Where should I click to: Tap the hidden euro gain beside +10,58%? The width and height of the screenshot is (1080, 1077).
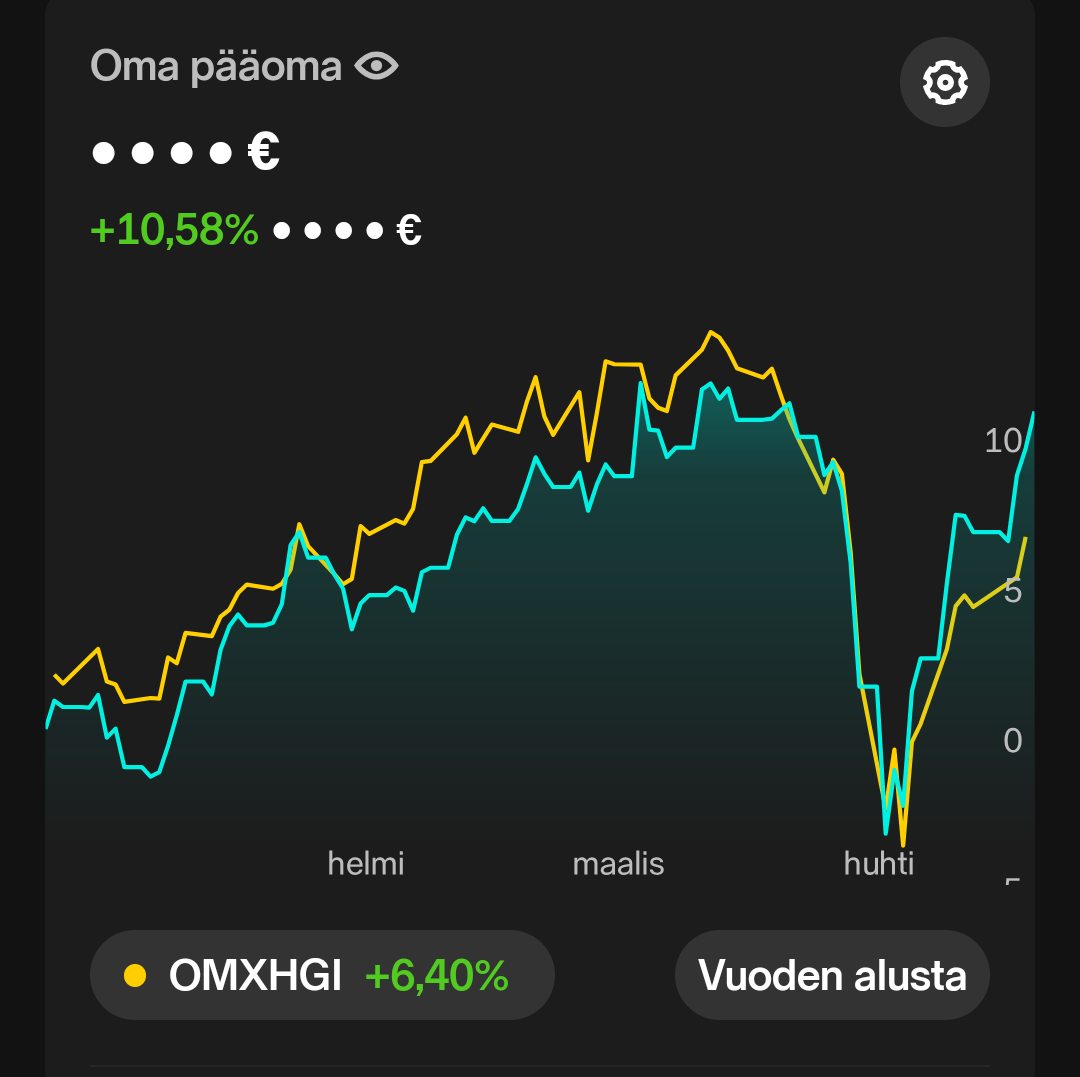click(x=346, y=231)
